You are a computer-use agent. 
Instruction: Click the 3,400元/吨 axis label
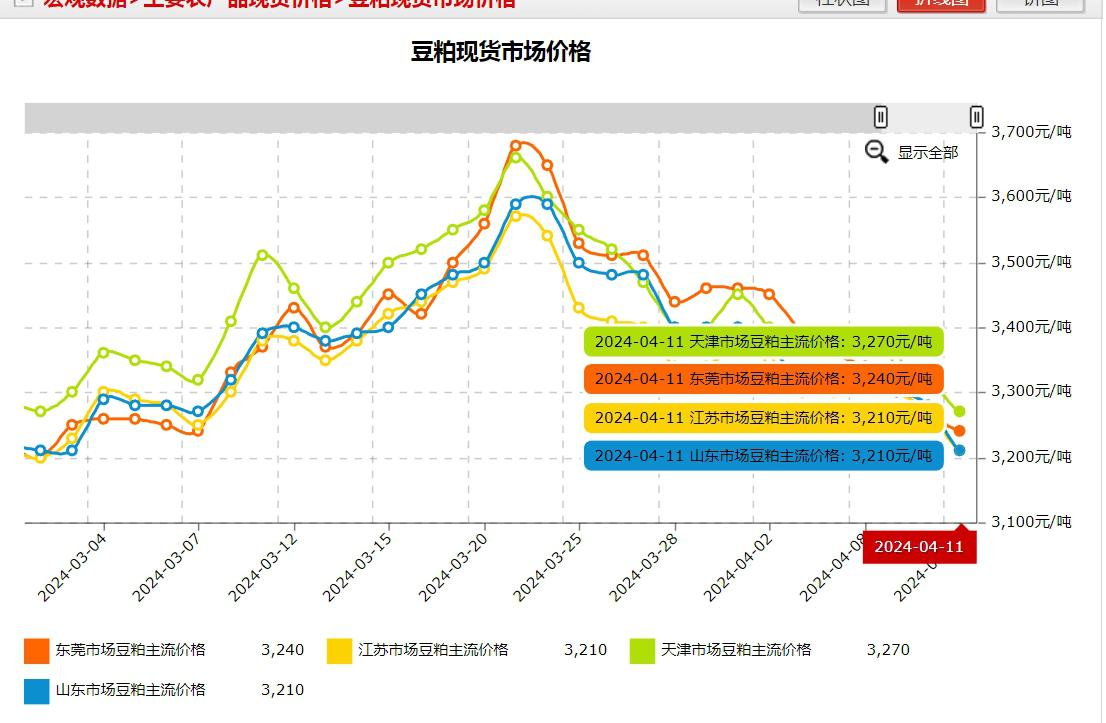(x=1031, y=327)
